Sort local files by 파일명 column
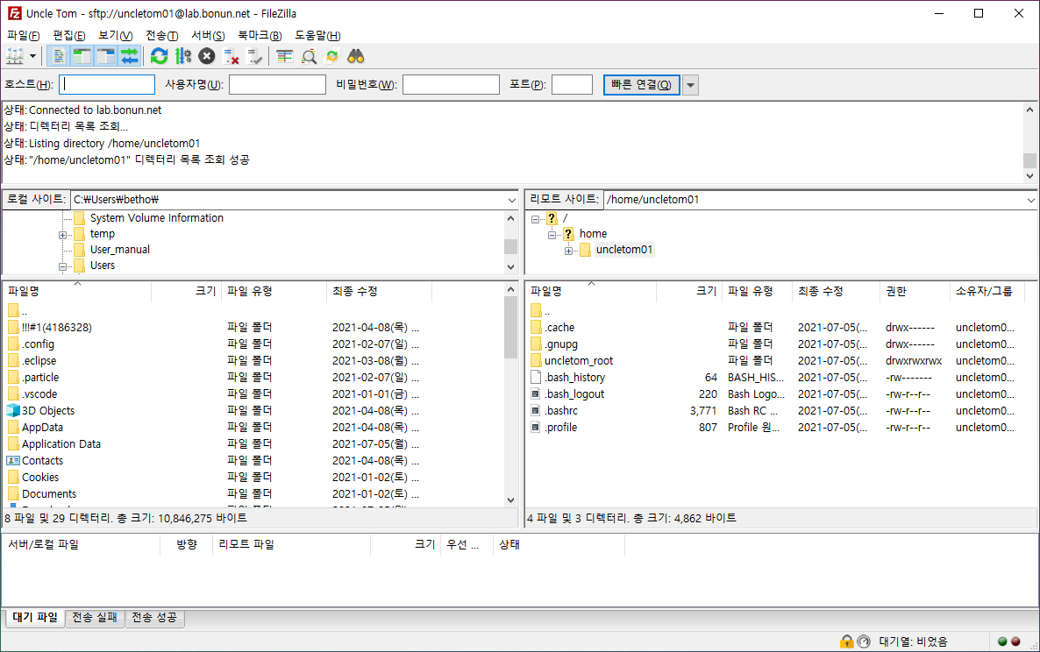Viewport: 1040px width, 652px height. coord(77,291)
